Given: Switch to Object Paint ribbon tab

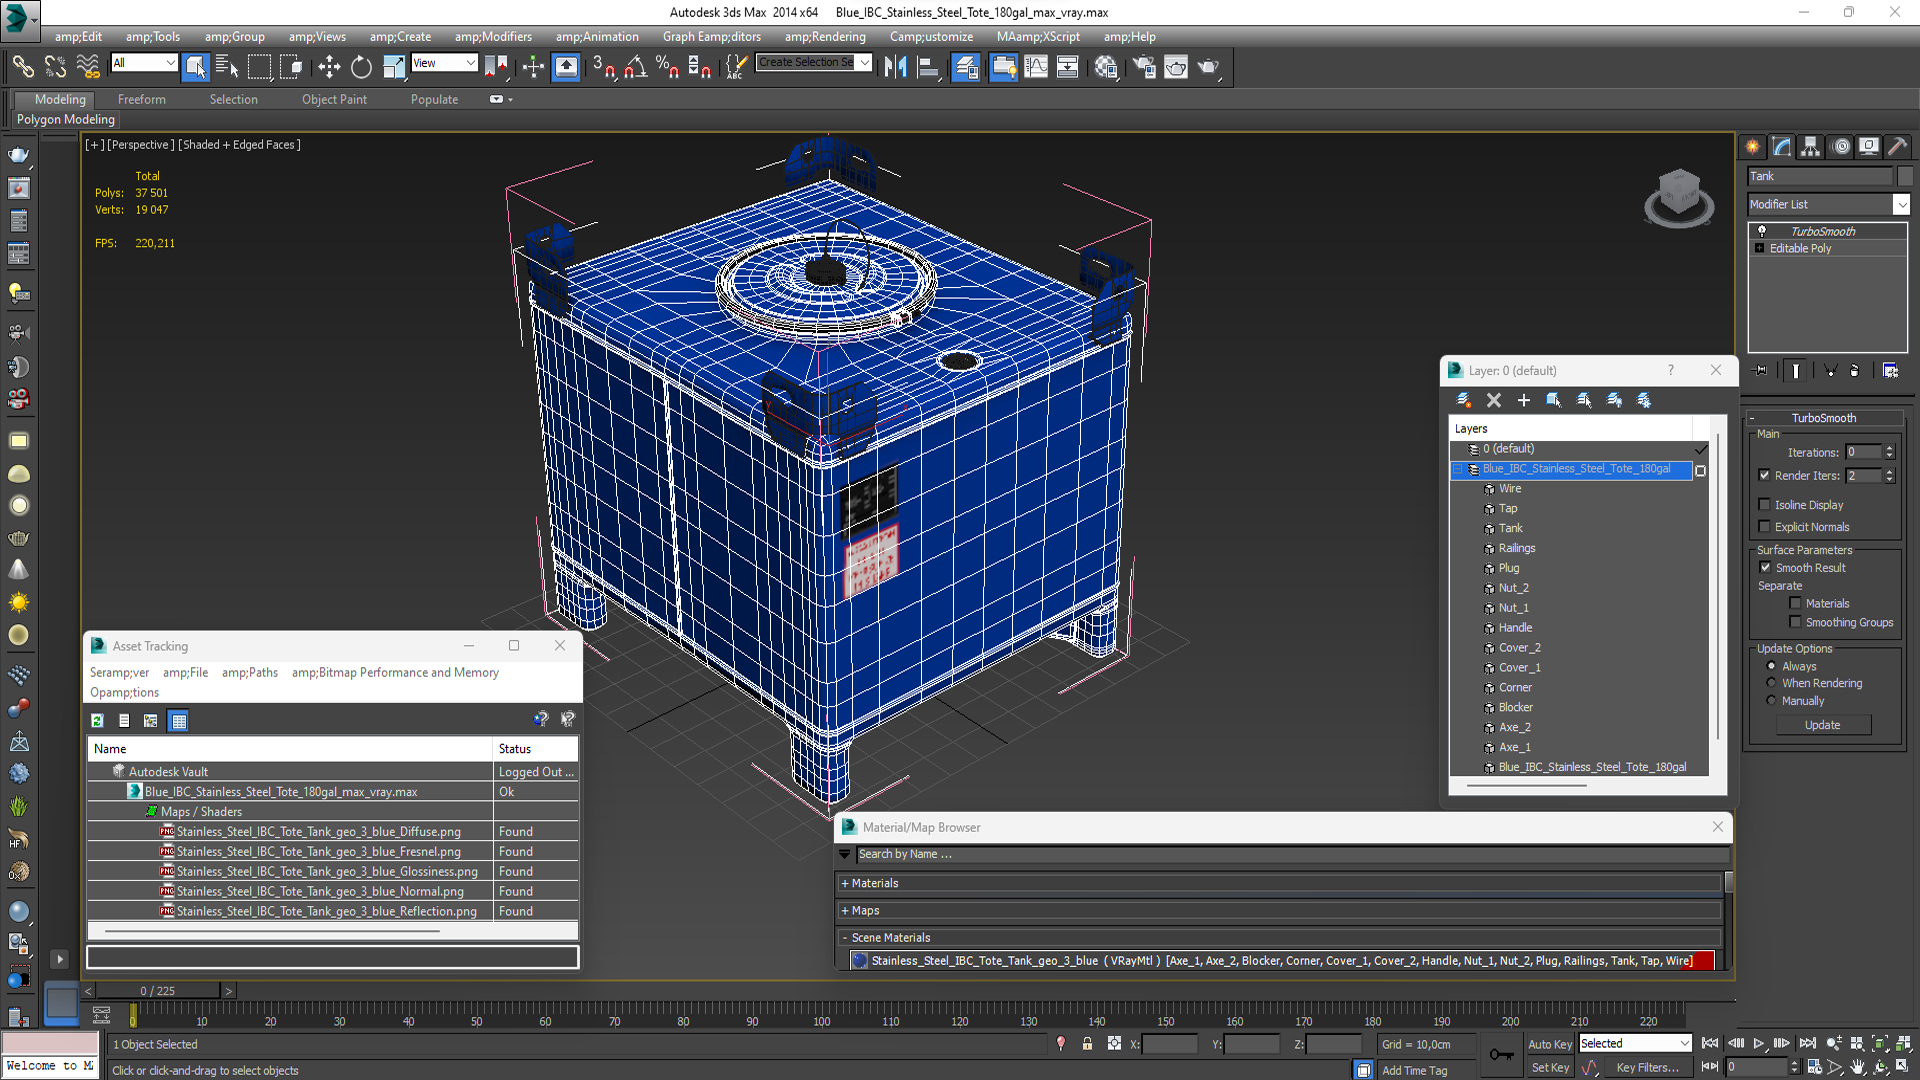Looking at the screenshot, I should pos(334,99).
